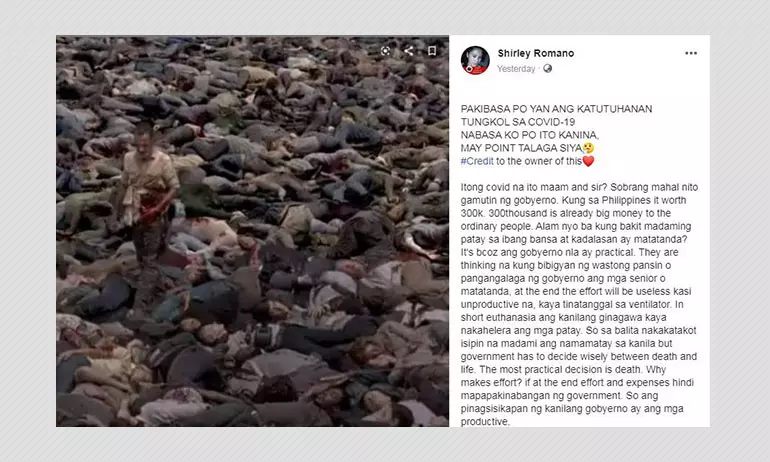
Task: Open the large photo of the field
Action: (x=252, y=231)
